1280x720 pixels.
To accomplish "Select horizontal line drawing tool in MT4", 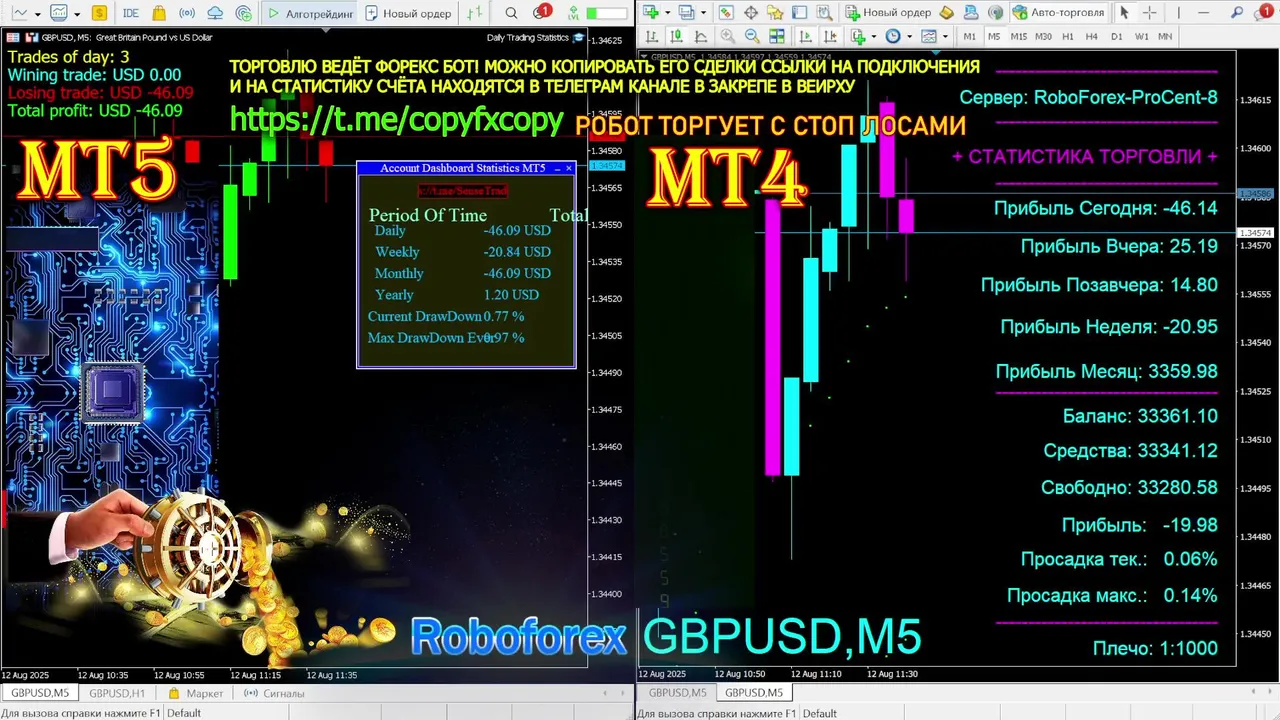I will tap(1203, 12).
